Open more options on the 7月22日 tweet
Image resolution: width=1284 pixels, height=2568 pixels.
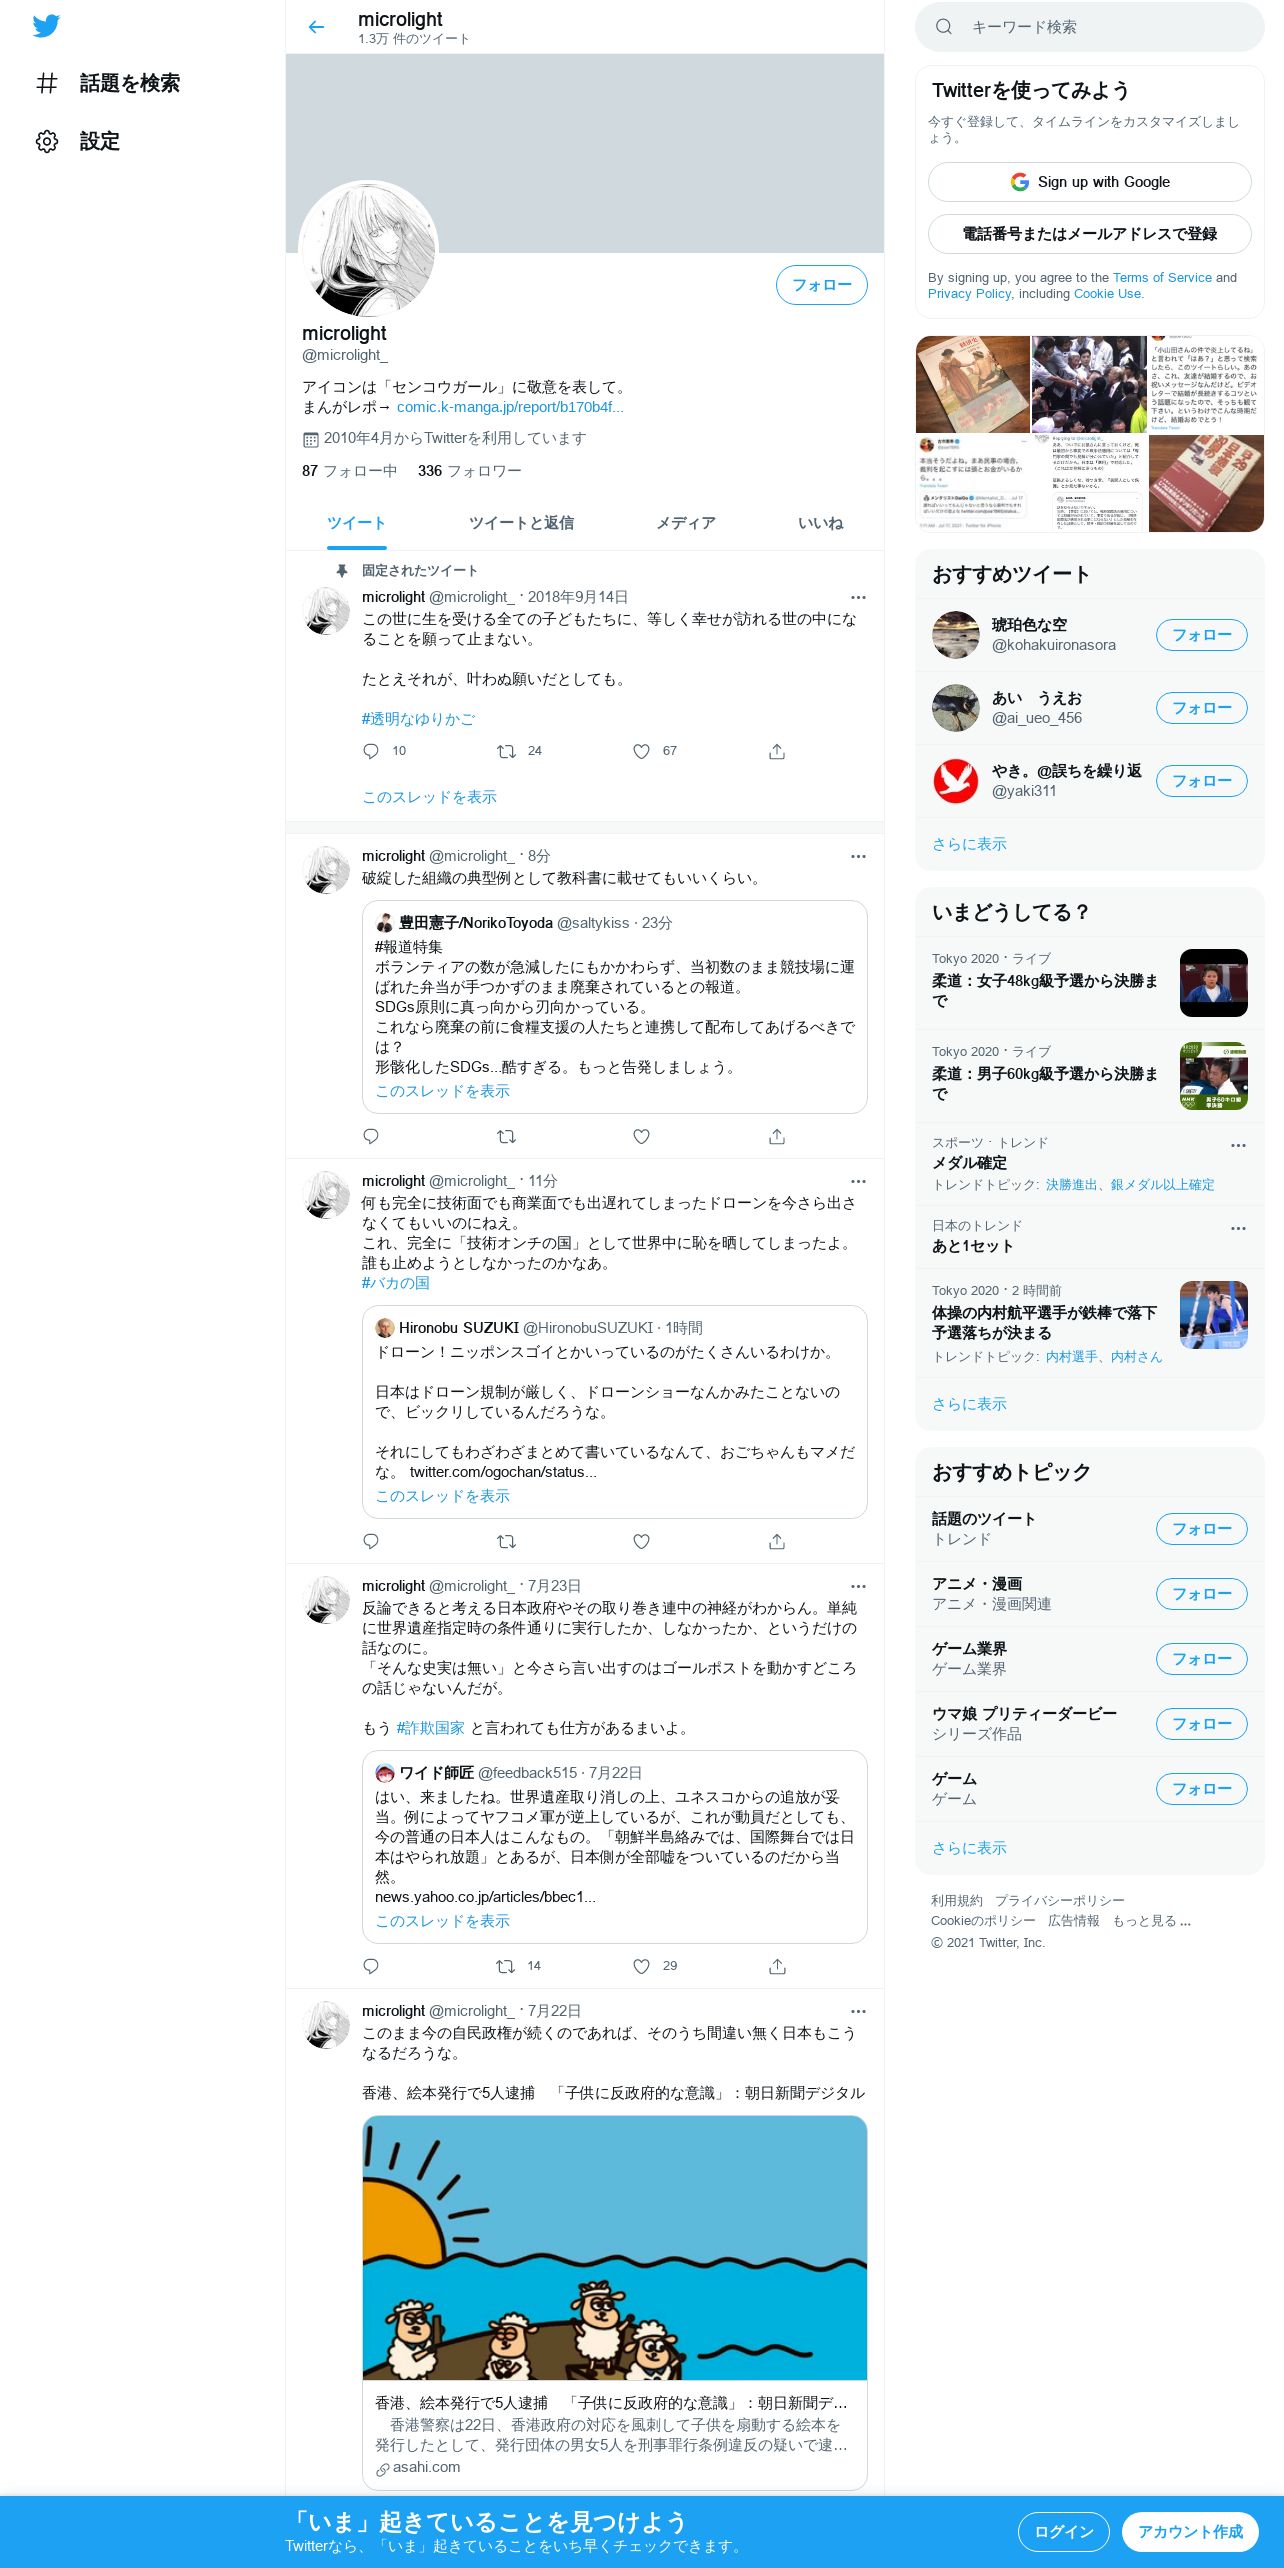point(858,2011)
